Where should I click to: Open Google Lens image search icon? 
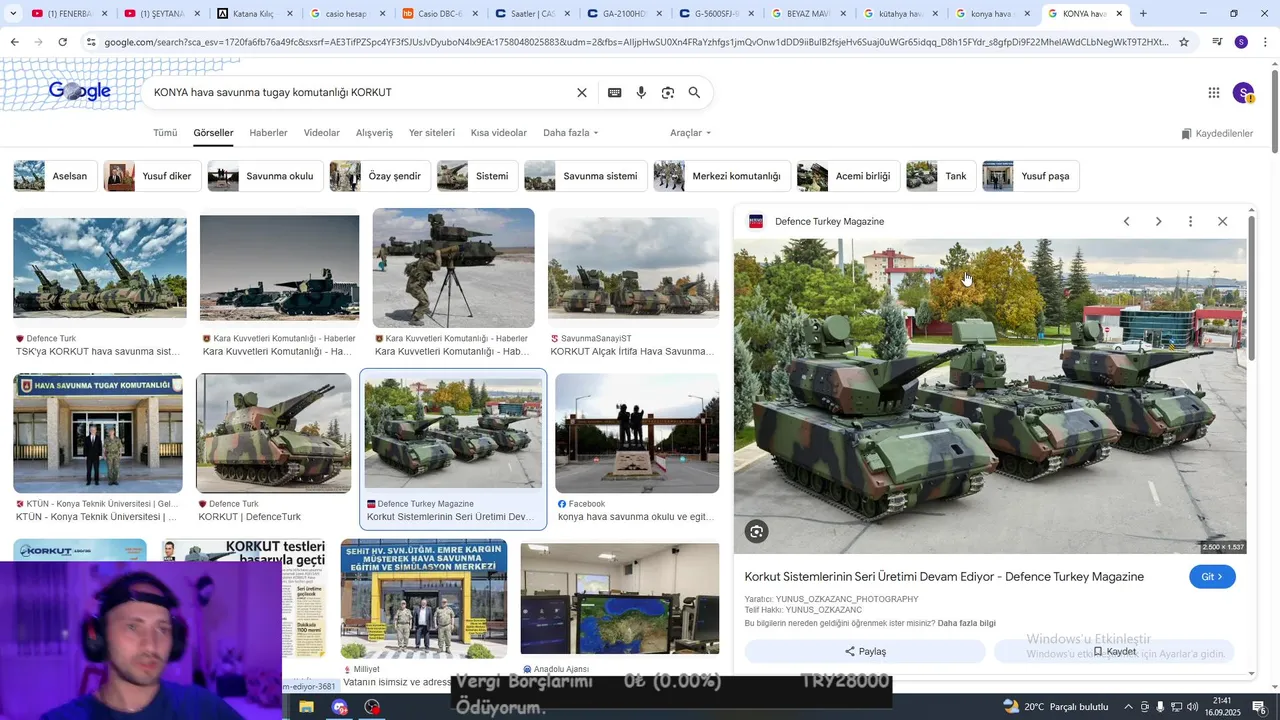pos(668,93)
